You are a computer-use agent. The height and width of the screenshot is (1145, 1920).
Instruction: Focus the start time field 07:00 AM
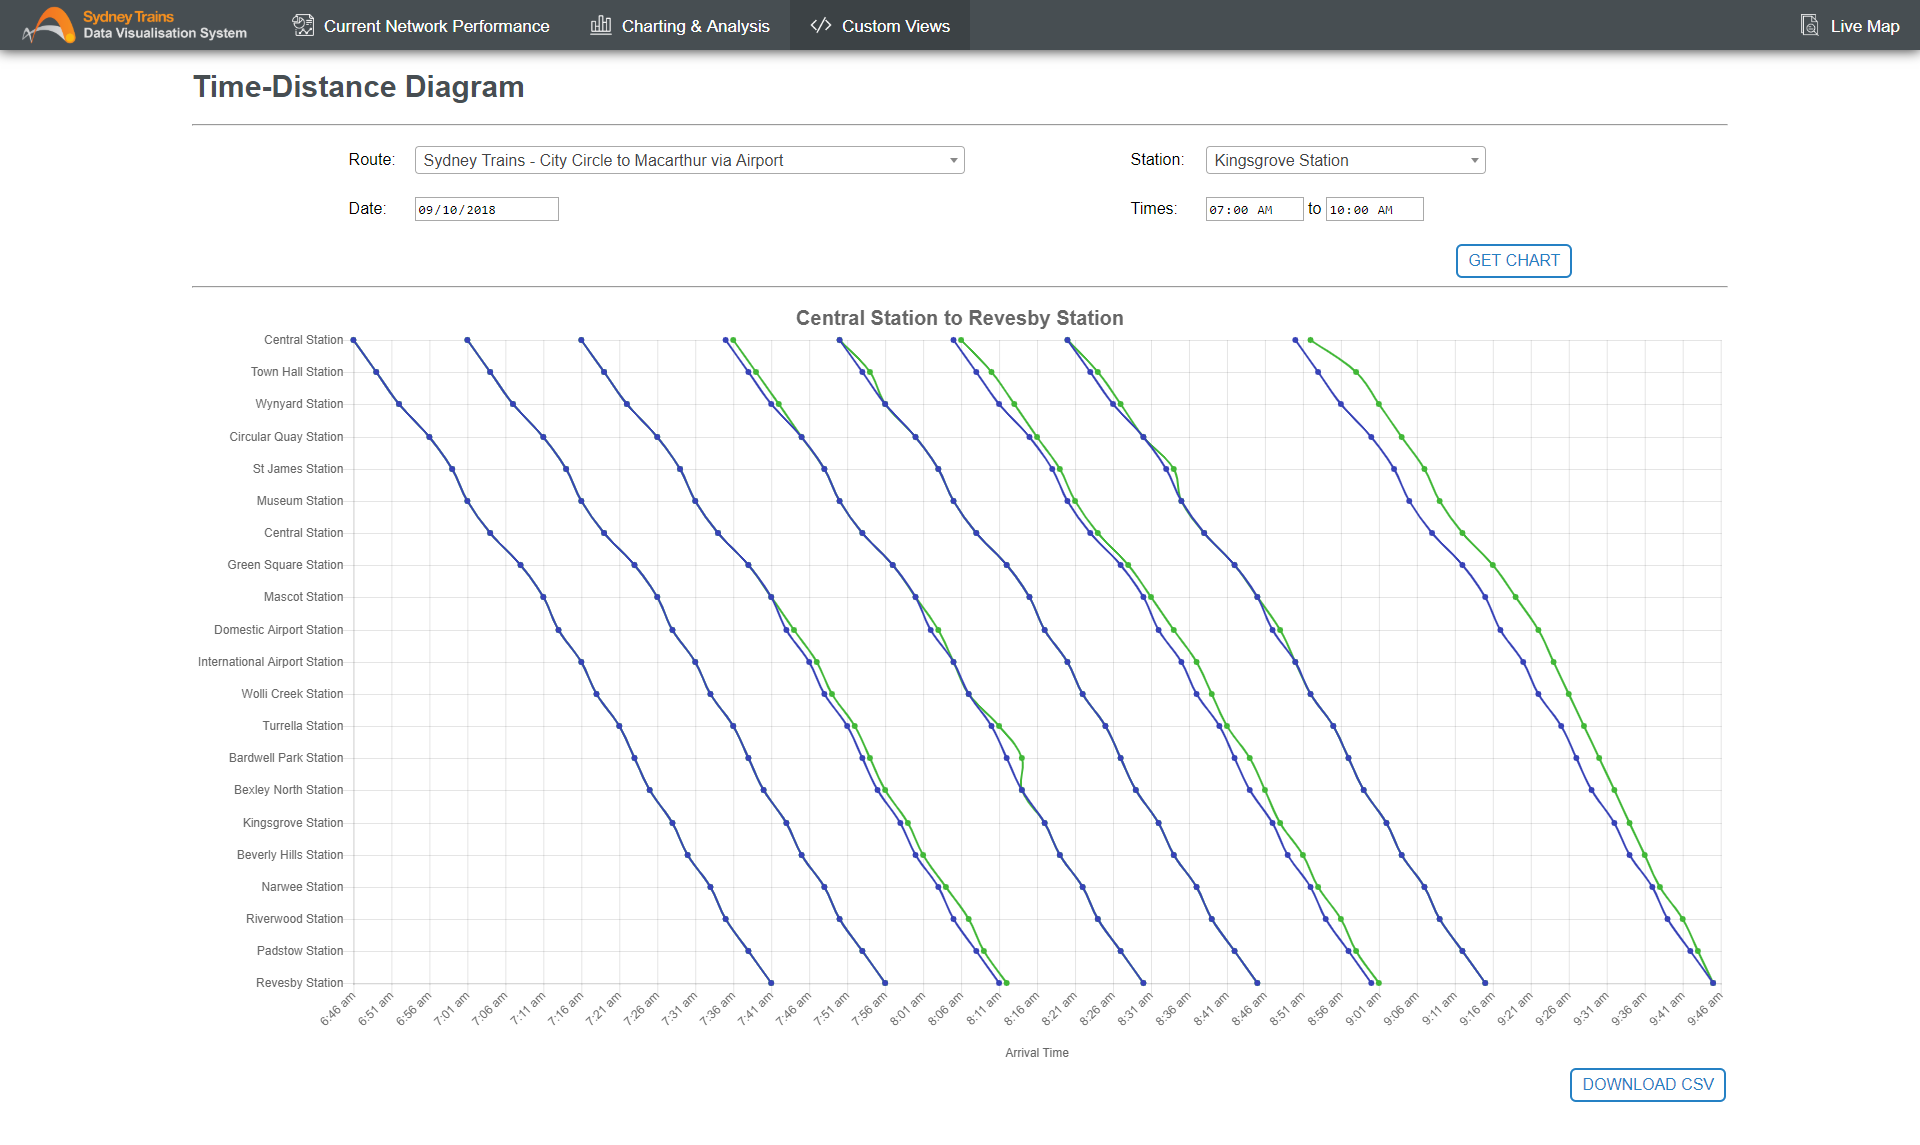click(x=1254, y=209)
